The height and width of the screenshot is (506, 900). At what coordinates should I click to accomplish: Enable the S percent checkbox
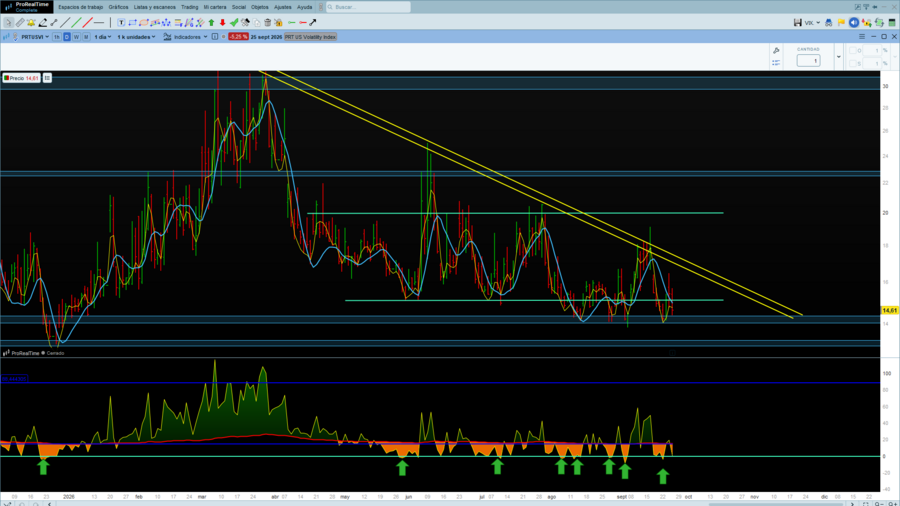pos(852,63)
